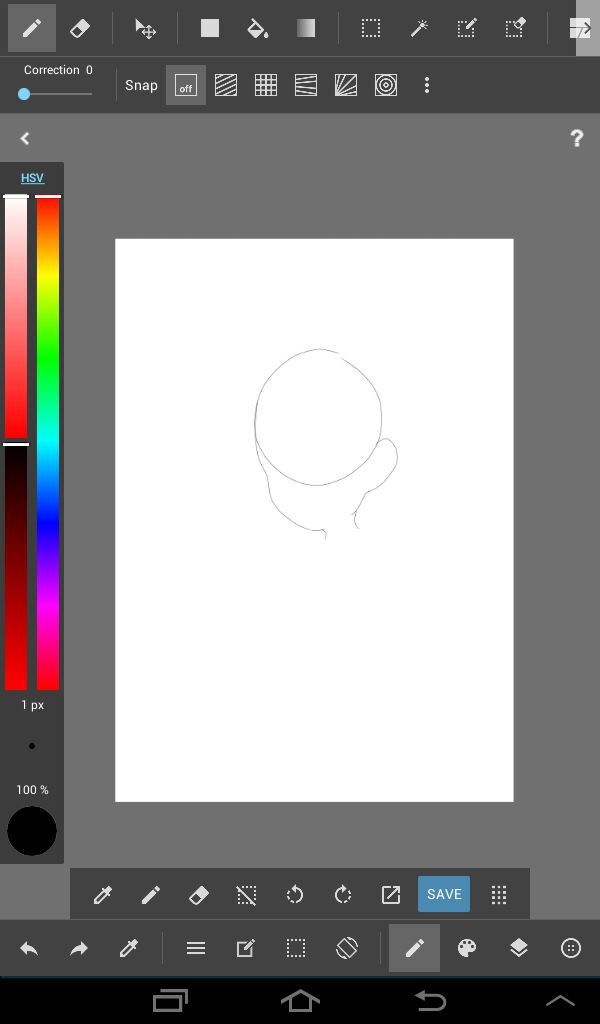
Task: Go to Android home screen
Action: pos(300,1000)
